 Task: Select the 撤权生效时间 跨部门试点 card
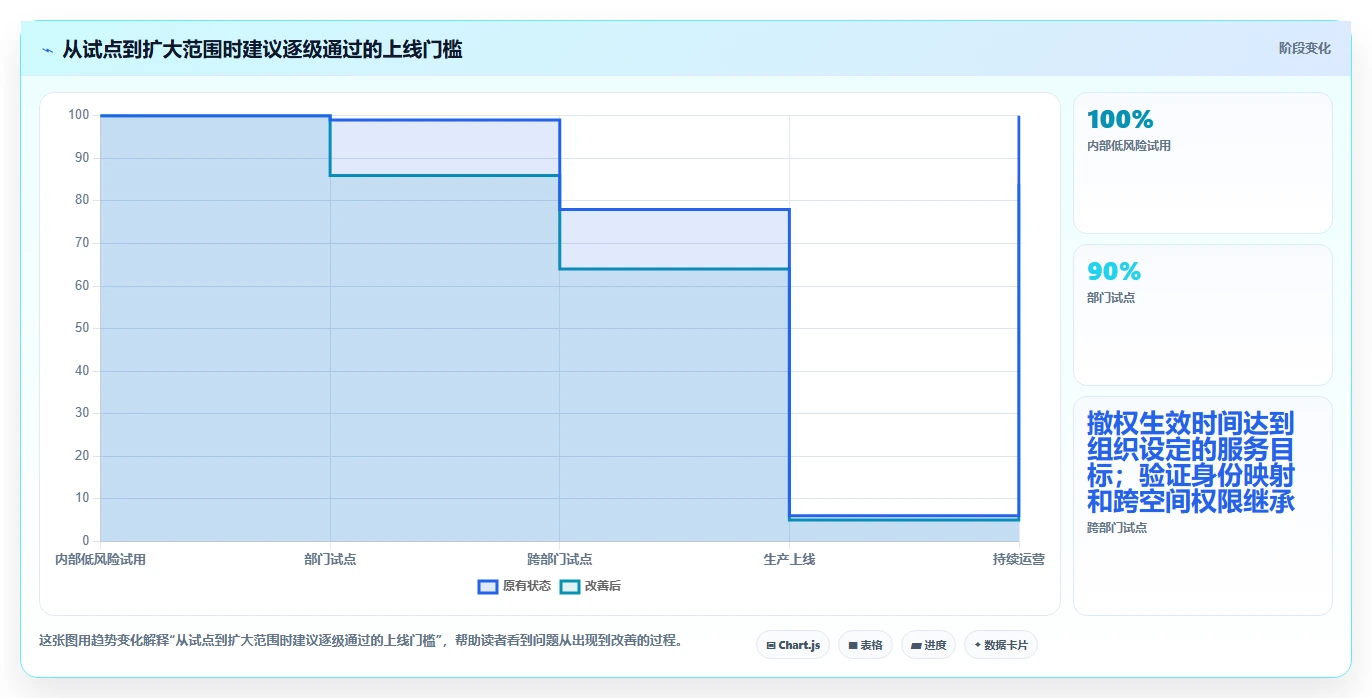point(1203,506)
